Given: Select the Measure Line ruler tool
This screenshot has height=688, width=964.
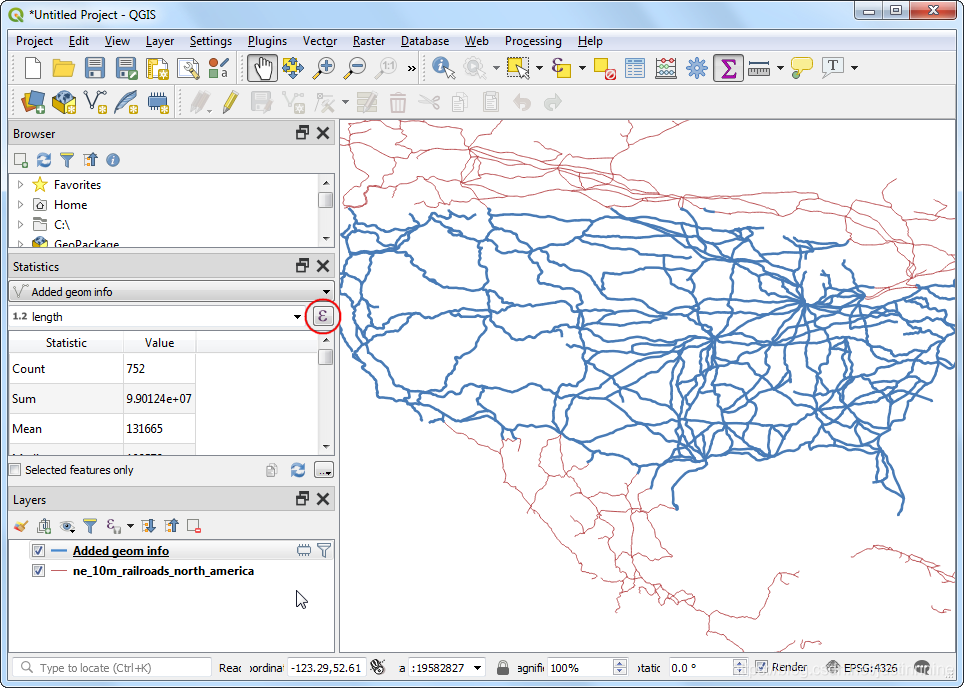Looking at the screenshot, I should [x=759, y=69].
